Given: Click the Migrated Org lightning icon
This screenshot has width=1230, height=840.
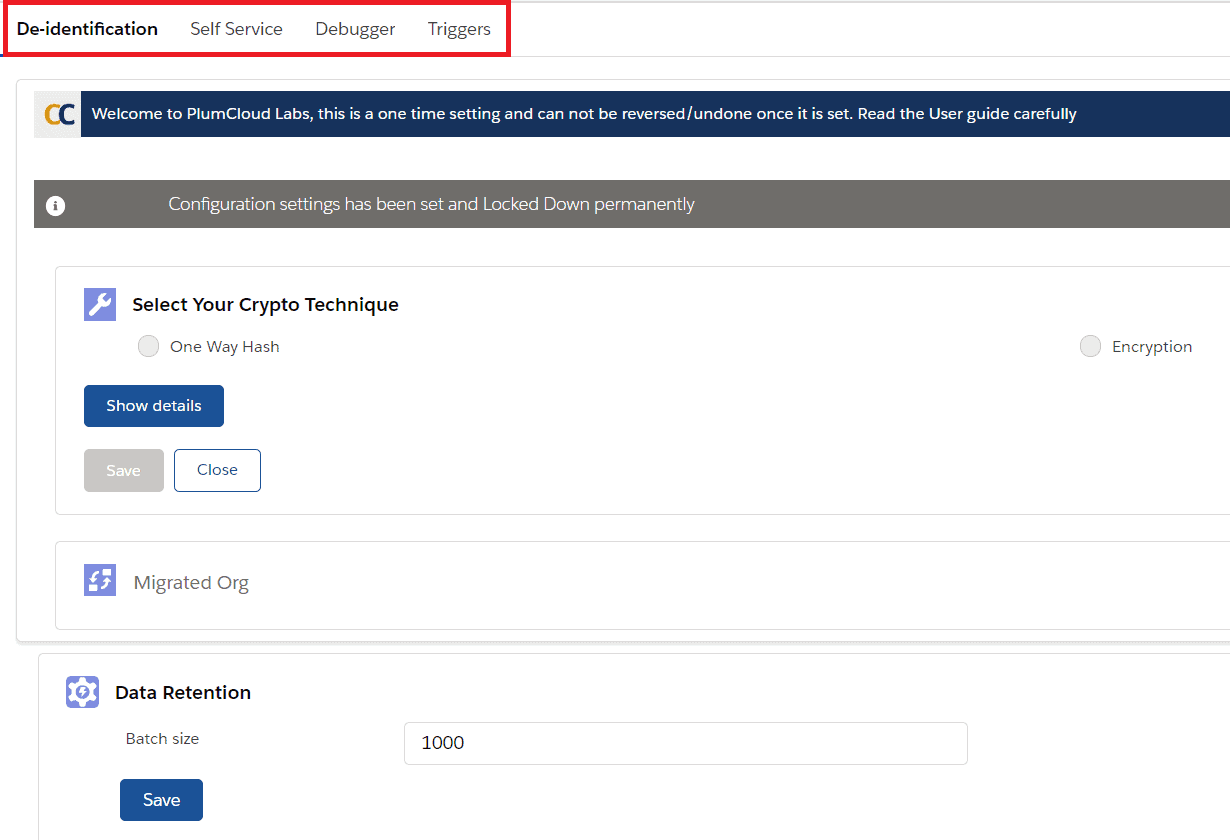Looking at the screenshot, I should [100, 580].
